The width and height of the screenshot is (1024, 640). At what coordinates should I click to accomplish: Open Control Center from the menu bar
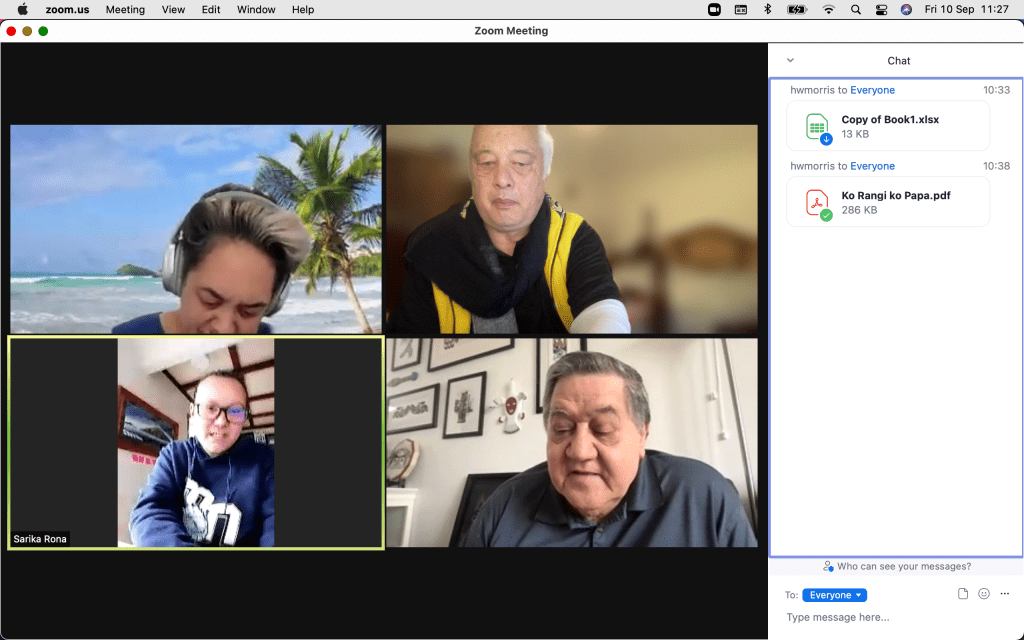point(881,9)
